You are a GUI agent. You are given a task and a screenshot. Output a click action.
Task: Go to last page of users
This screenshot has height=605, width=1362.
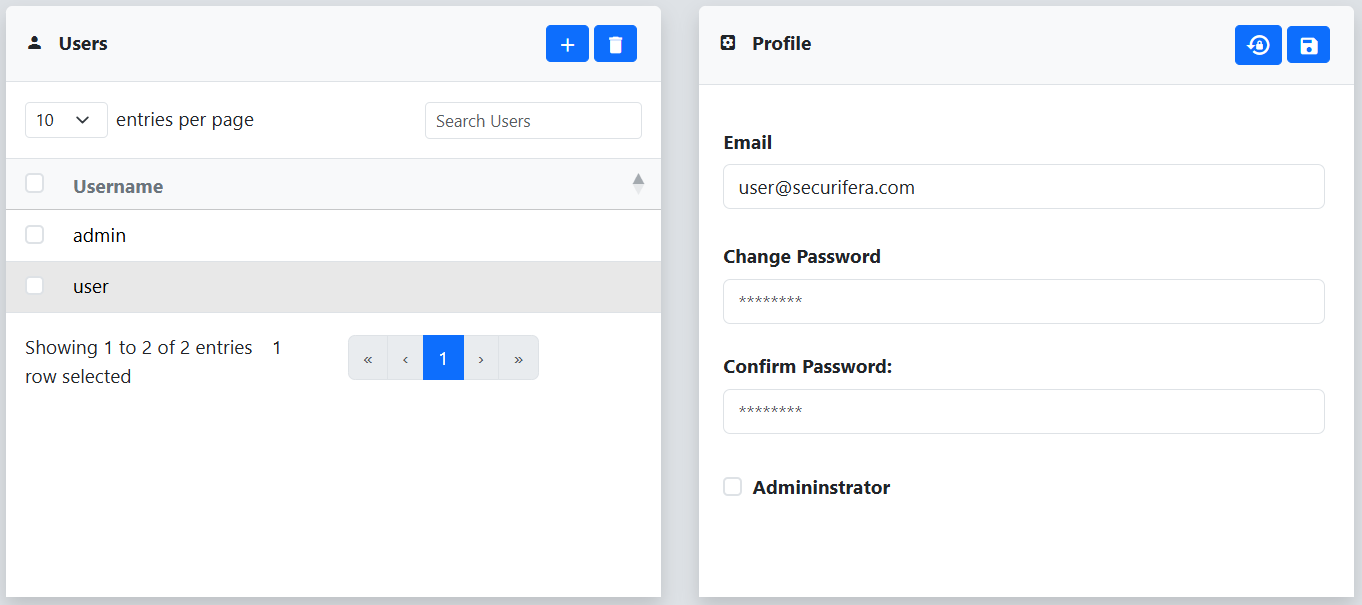pos(518,358)
